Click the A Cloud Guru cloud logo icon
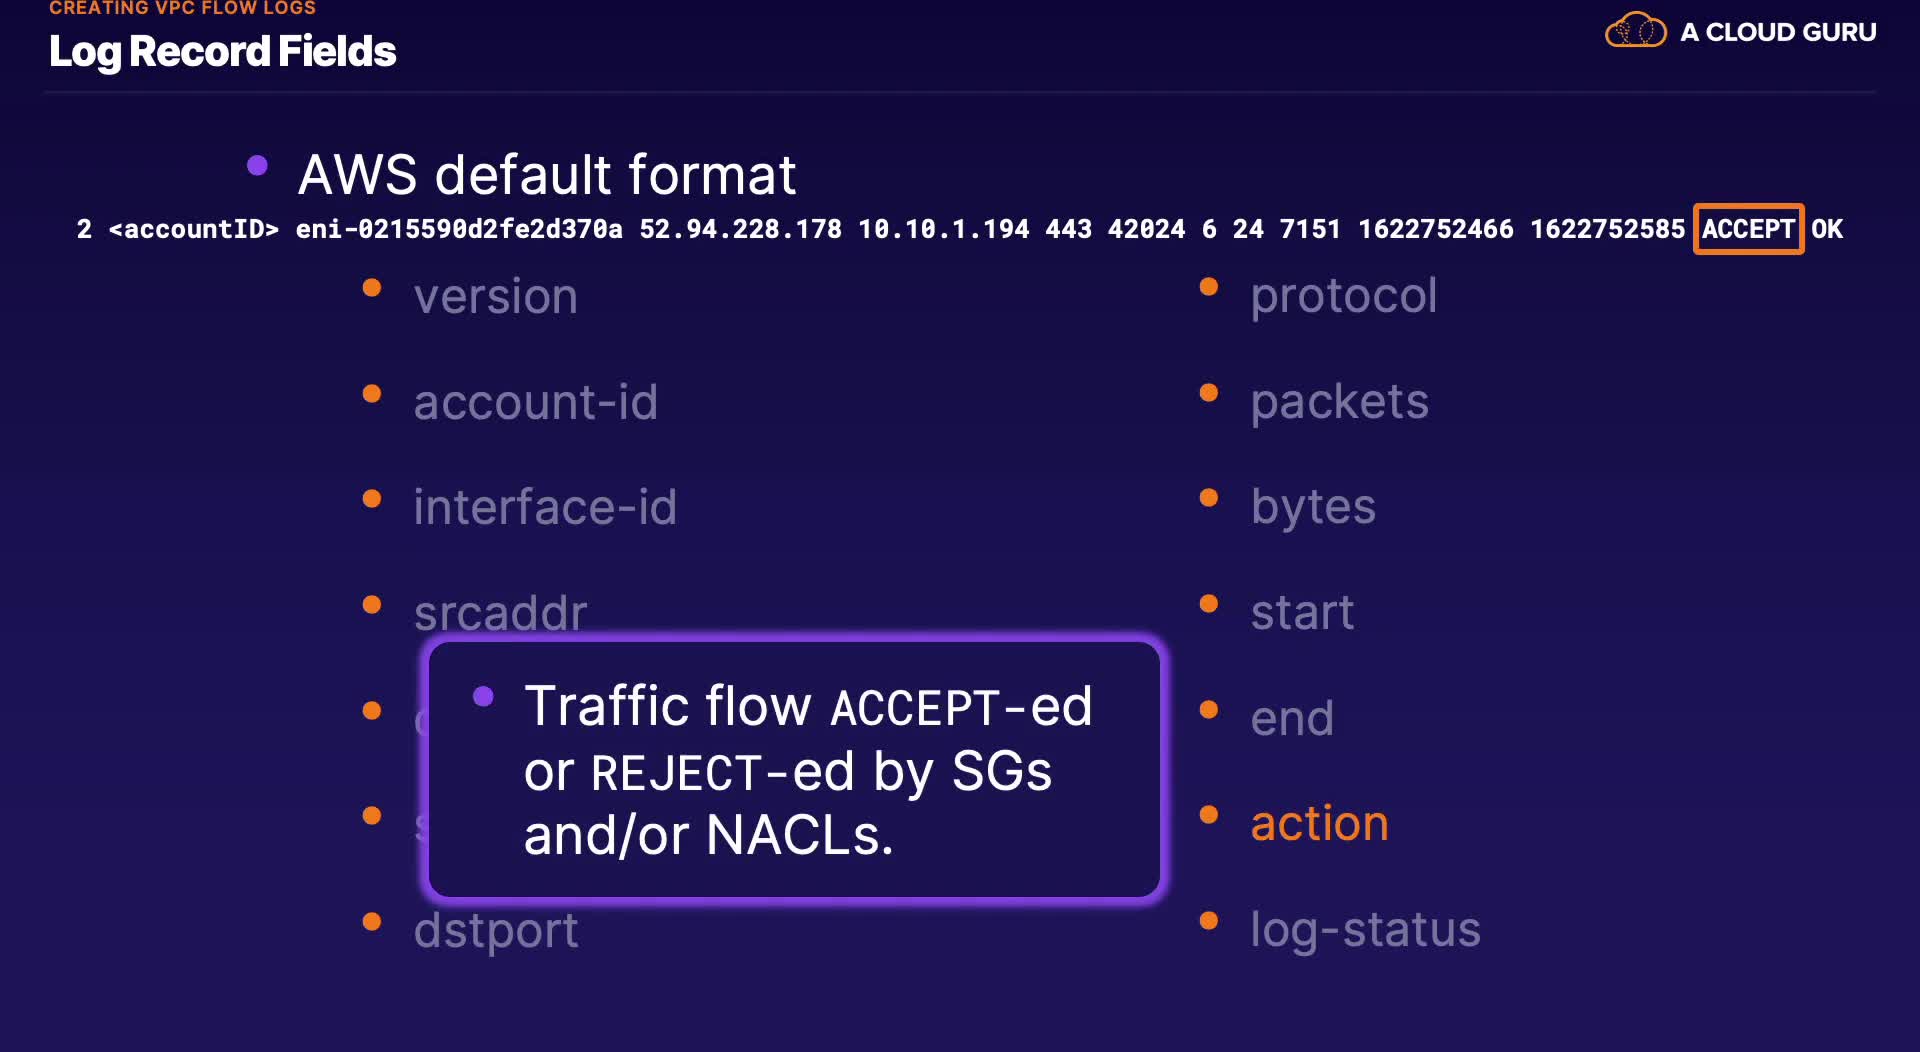 tap(1635, 31)
